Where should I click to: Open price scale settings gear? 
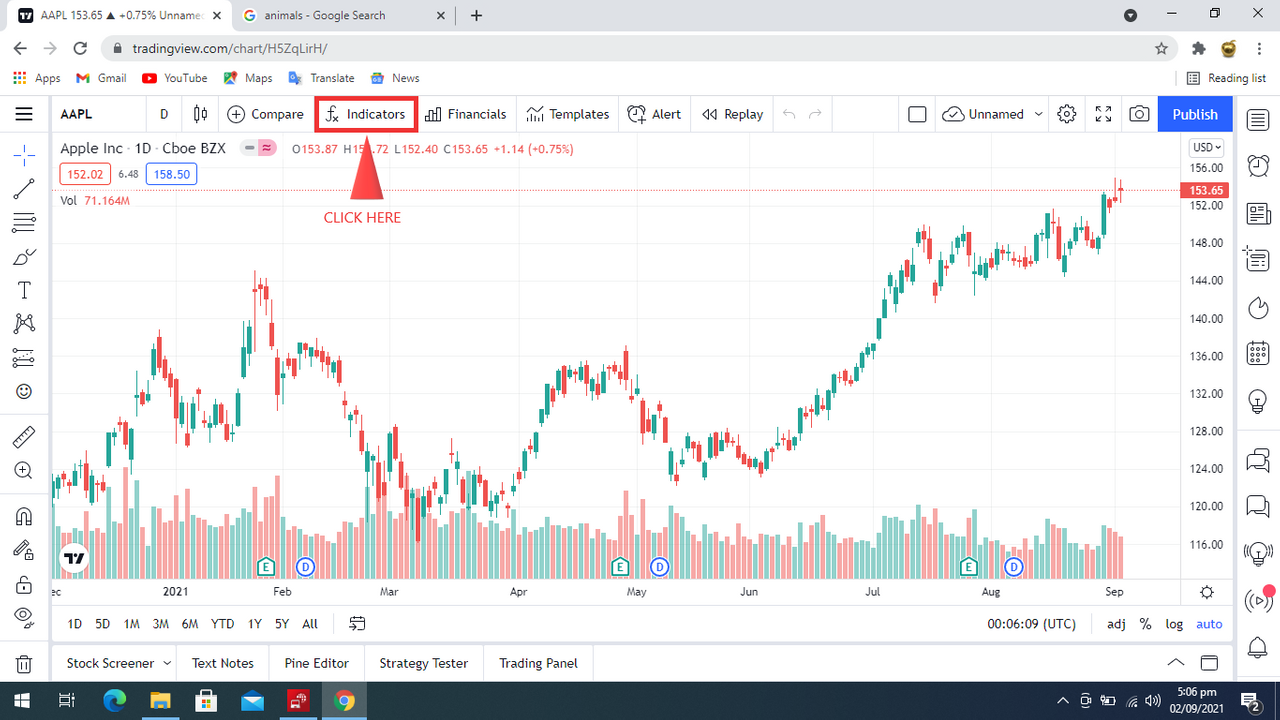[1207, 592]
